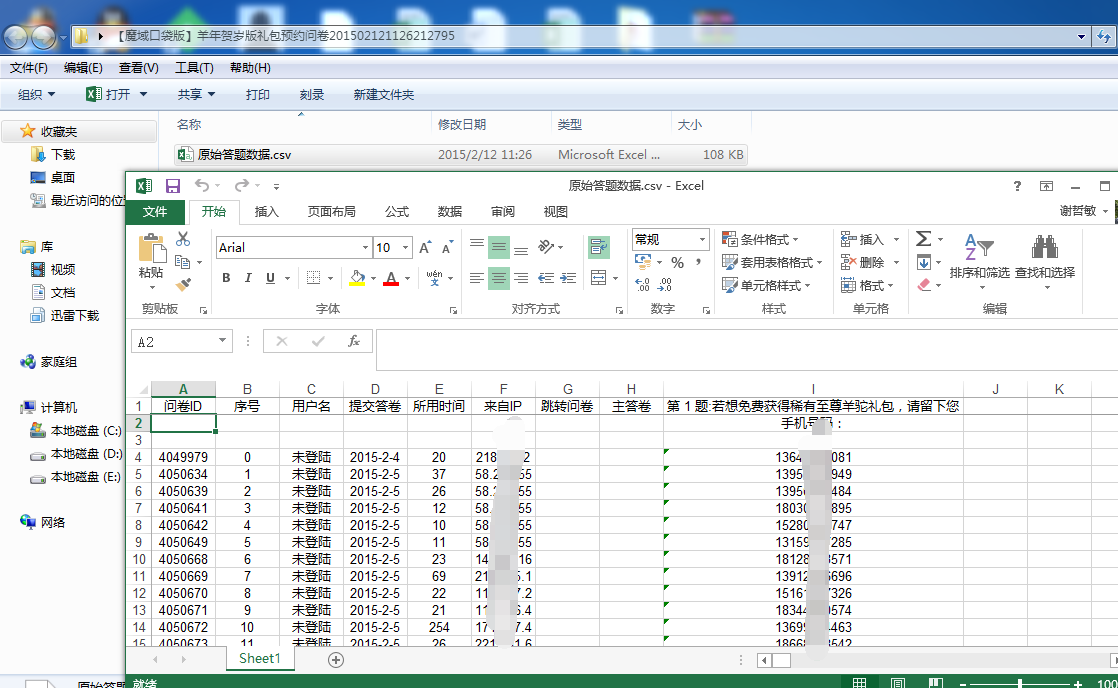Click the zoom slider in Excel status bar
Image resolution: width=1118 pixels, height=688 pixels.
[1020, 683]
